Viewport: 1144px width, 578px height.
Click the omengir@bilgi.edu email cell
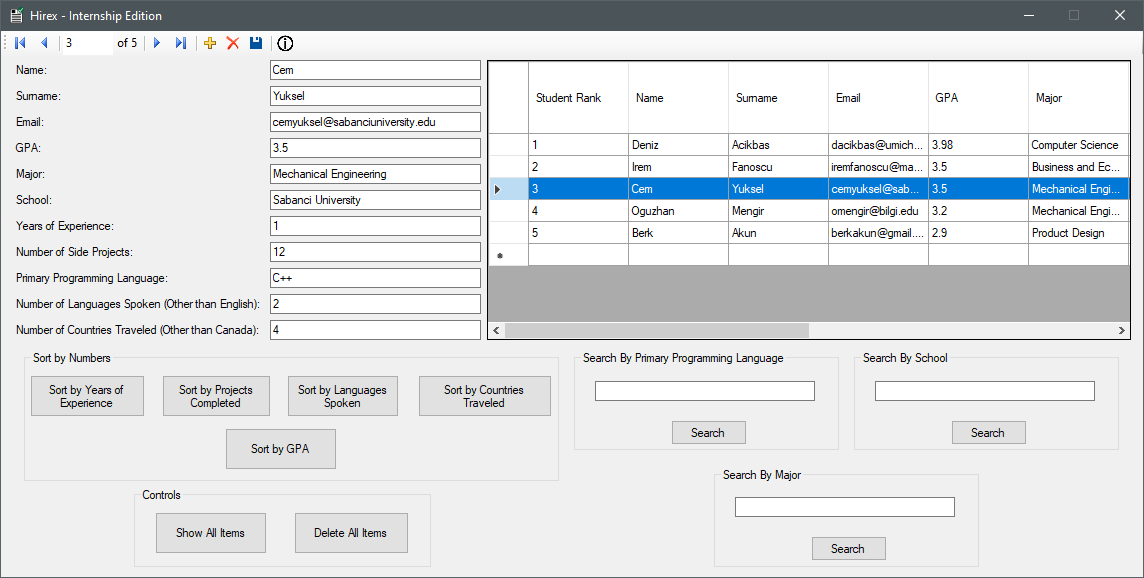click(878, 211)
